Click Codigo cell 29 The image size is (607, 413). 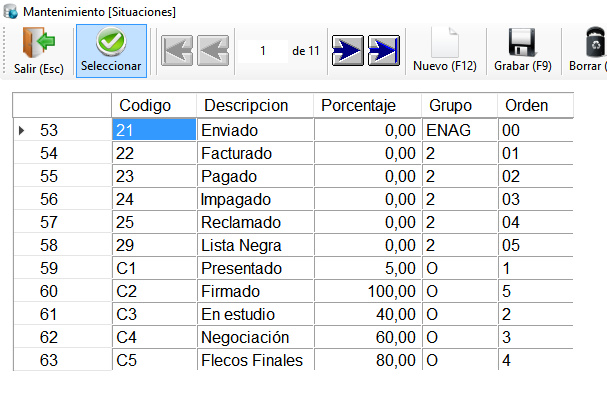coord(154,245)
